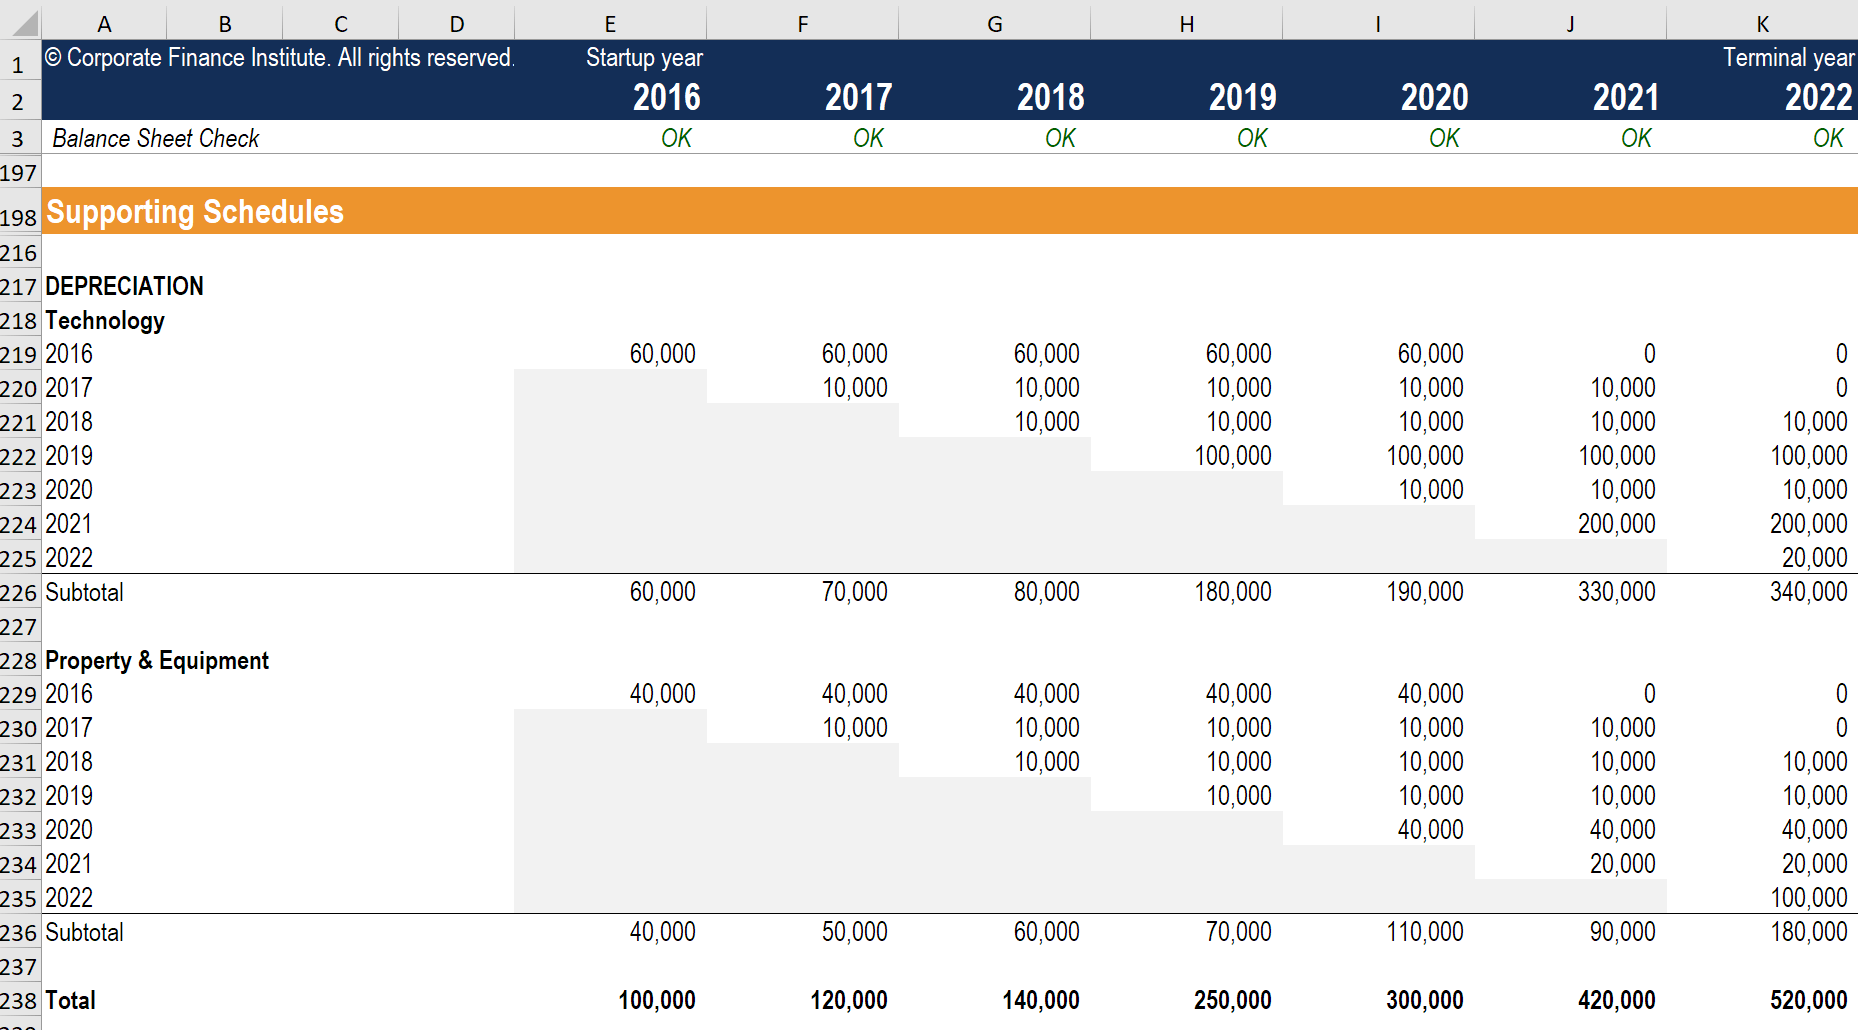
Task: Select the row 226 header
Action: point(19,593)
